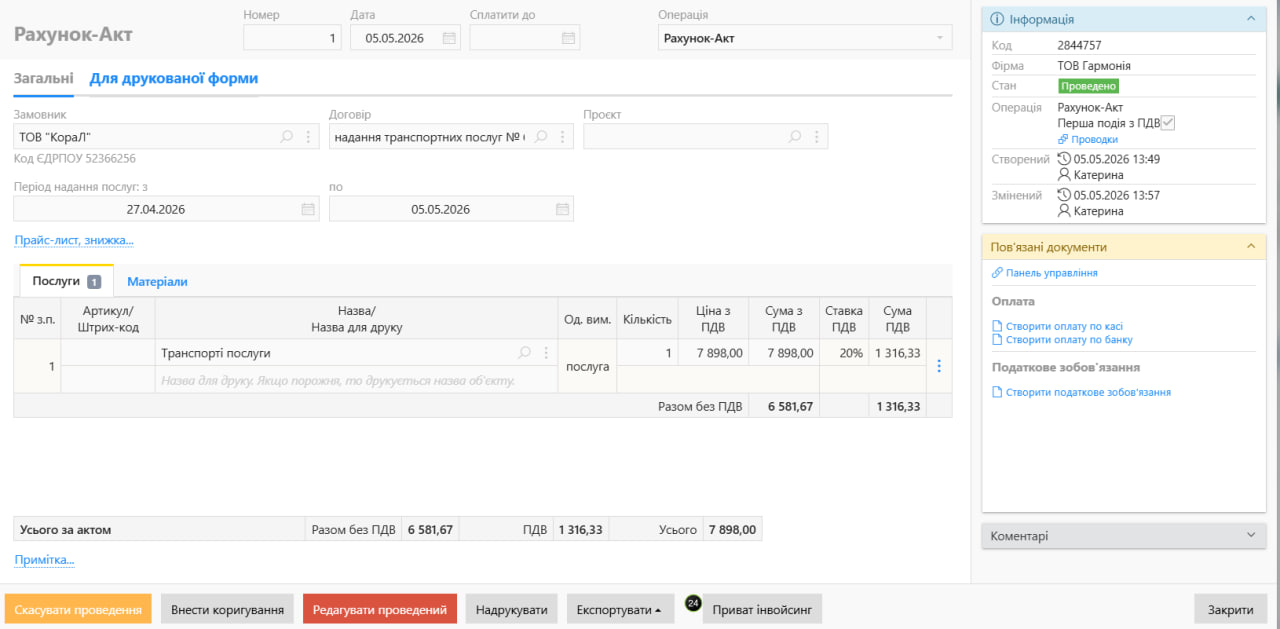Open calendar icon in Сплатити до field
Image resolution: width=1280 pixels, height=629 pixels.
pos(568,38)
